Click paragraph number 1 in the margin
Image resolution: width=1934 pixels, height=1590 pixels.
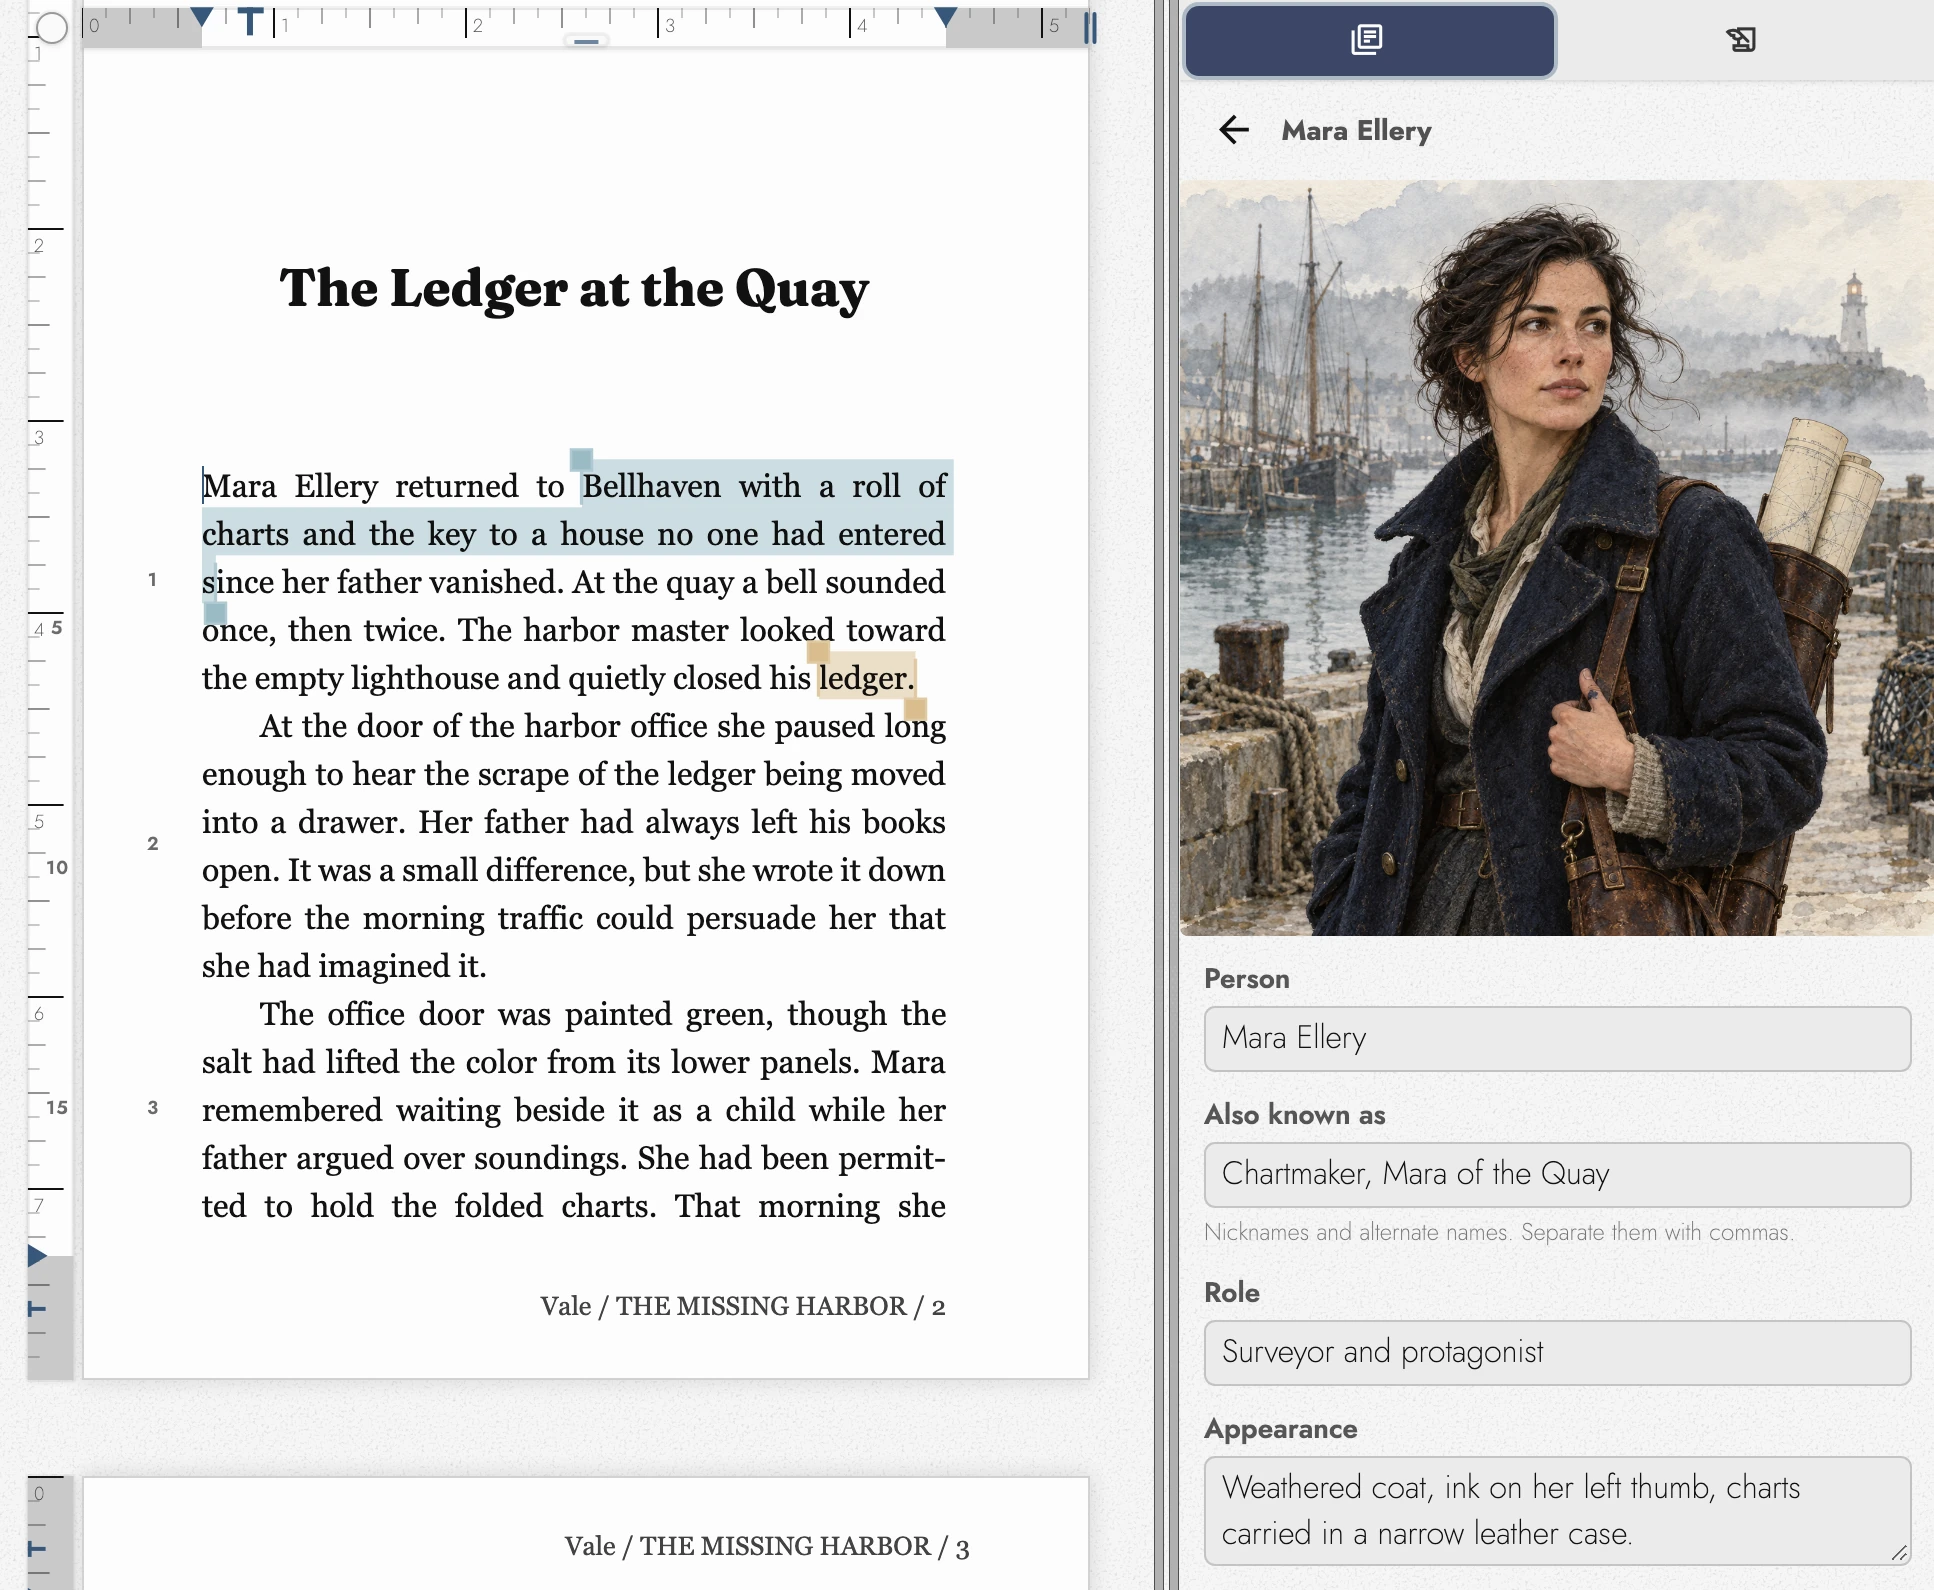pyautogui.click(x=152, y=579)
